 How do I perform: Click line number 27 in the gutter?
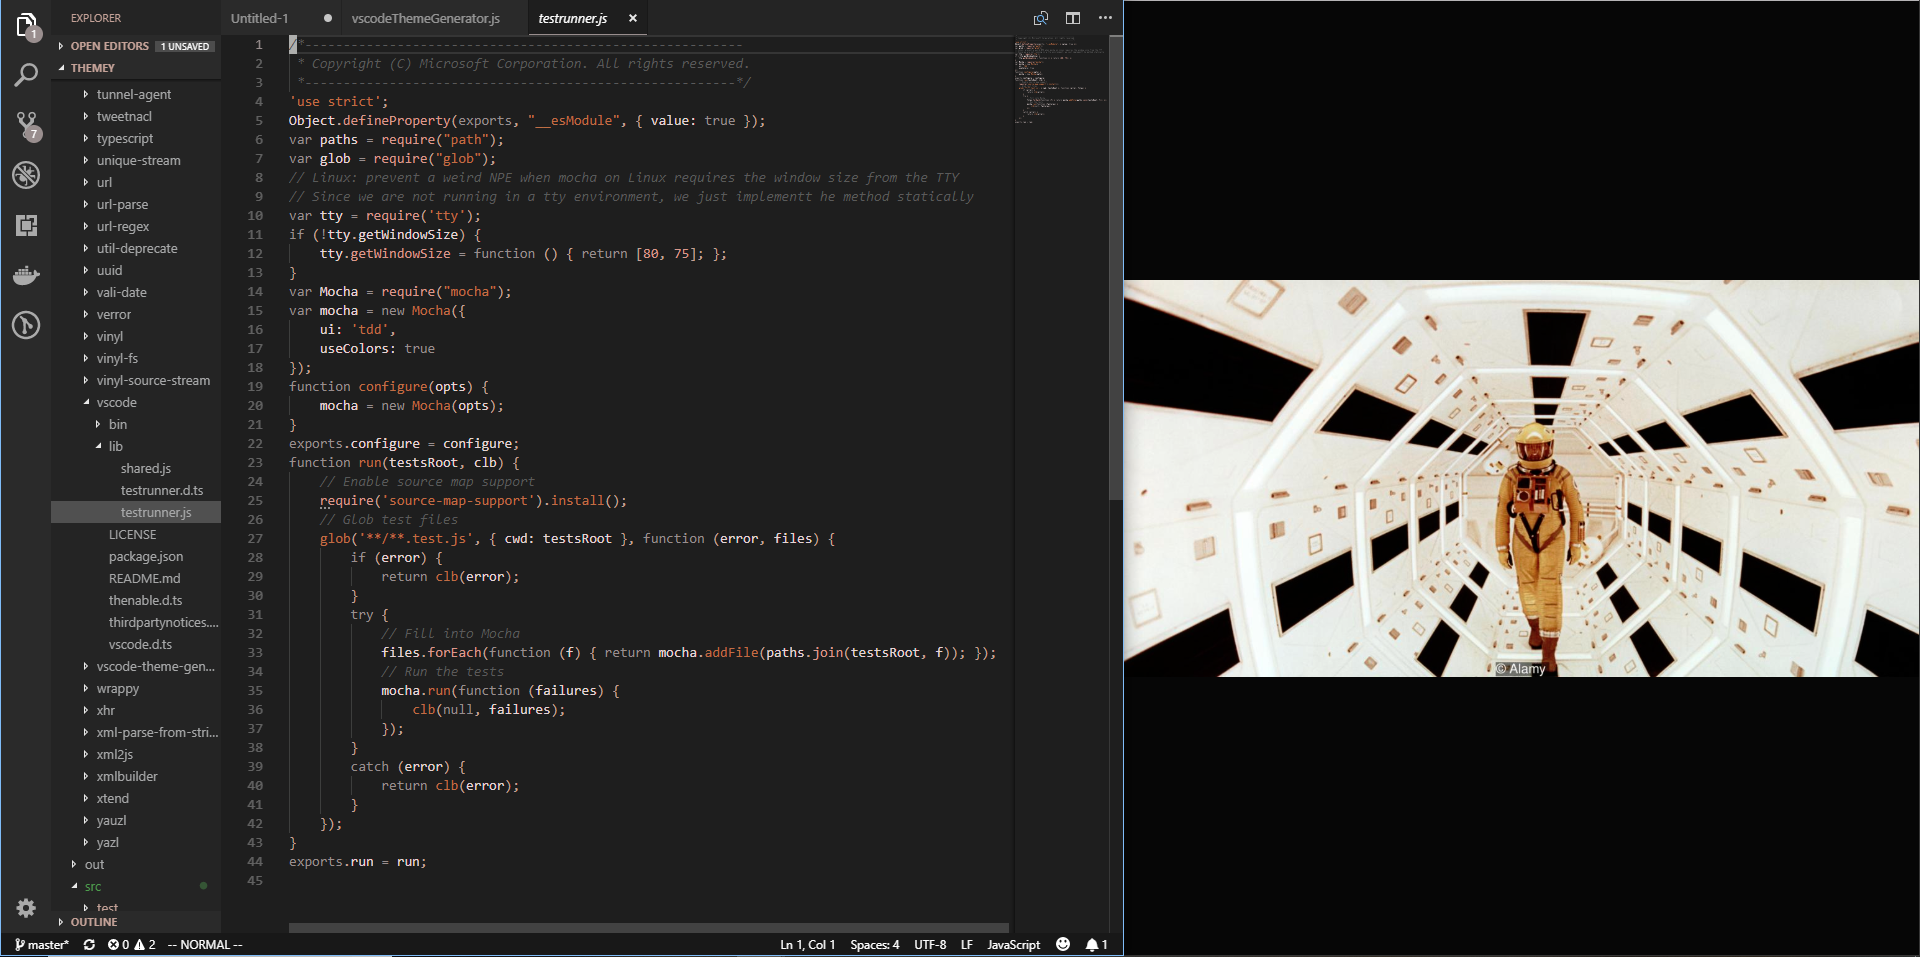pos(255,539)
